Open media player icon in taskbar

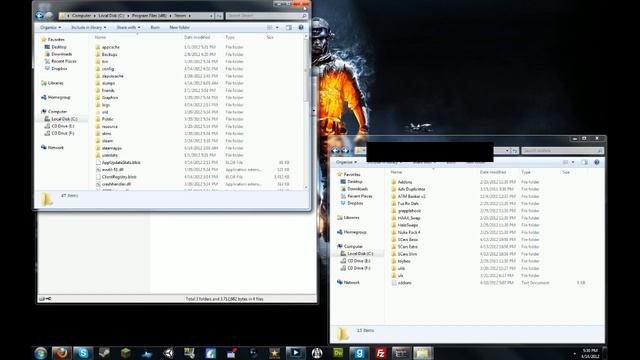296,353
